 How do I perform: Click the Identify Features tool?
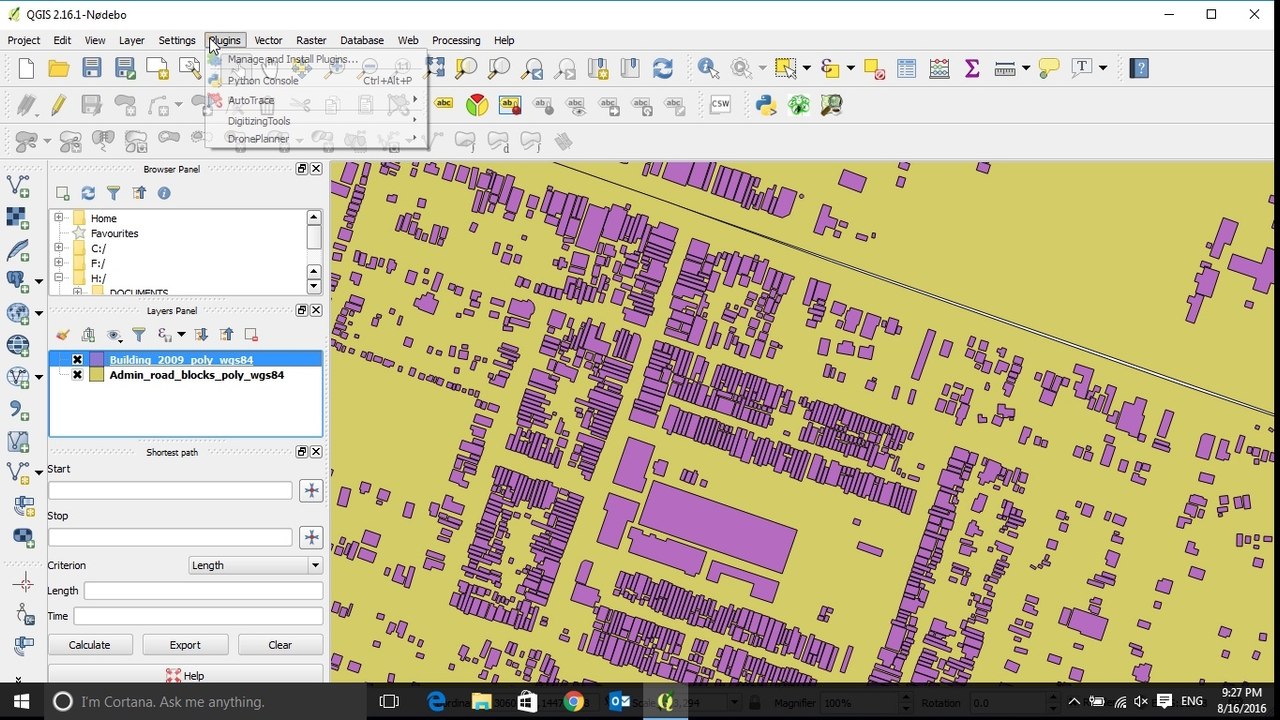708,68
